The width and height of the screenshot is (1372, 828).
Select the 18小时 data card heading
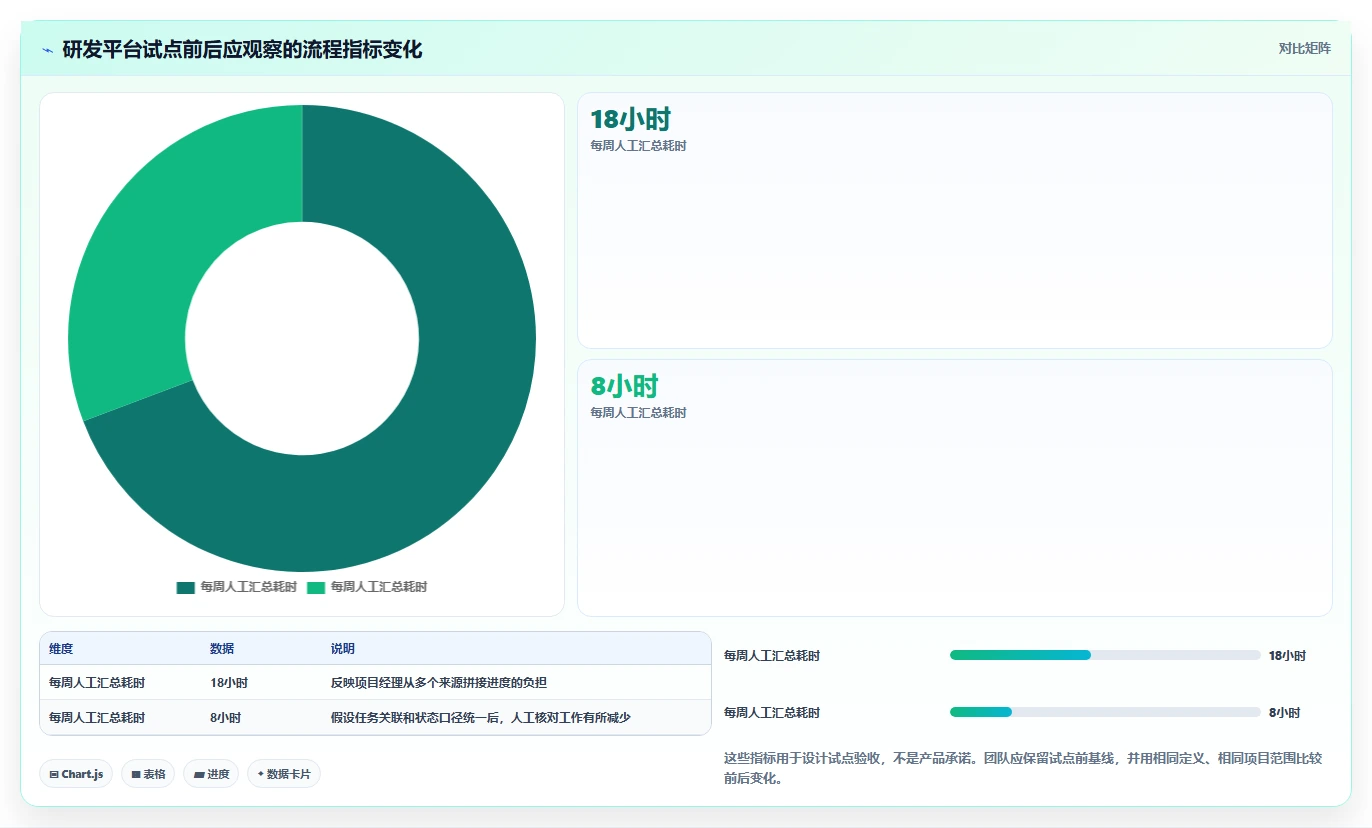(630, 120)
